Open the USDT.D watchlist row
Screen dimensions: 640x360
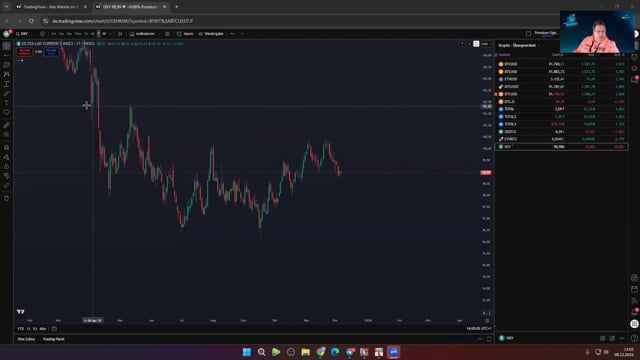(x=561, y=132)
